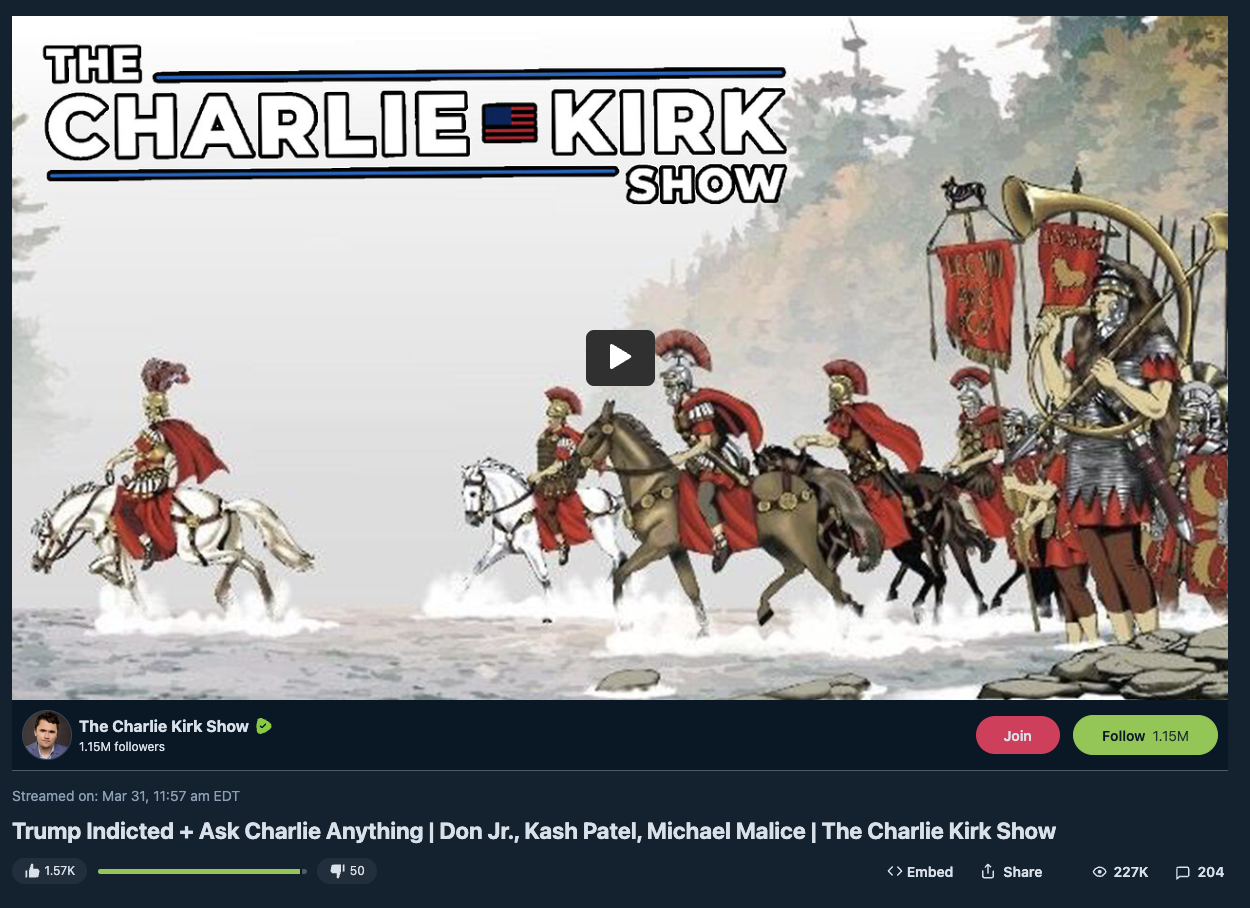The height and width of the screenshot is (908, 1250).
Task: Join the channel with the red button
Action: pos(1017,735)
